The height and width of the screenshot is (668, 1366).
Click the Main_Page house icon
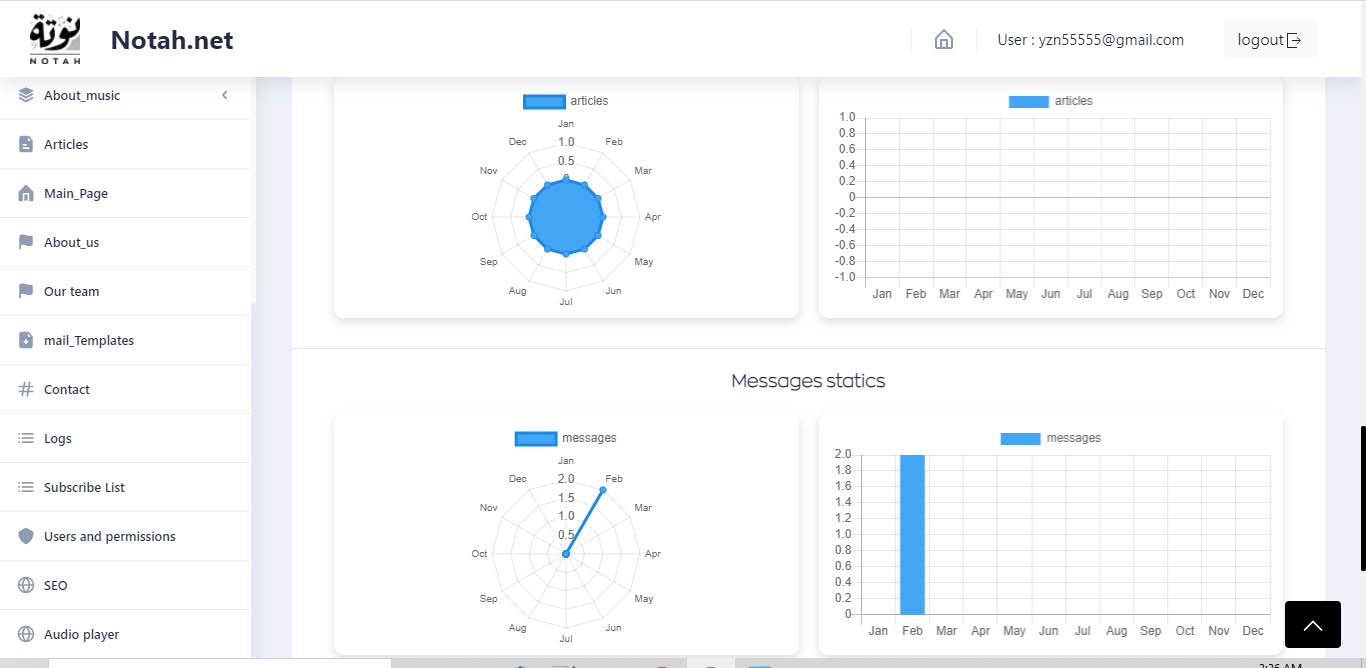pyautogui.click(x=26, y=194)
